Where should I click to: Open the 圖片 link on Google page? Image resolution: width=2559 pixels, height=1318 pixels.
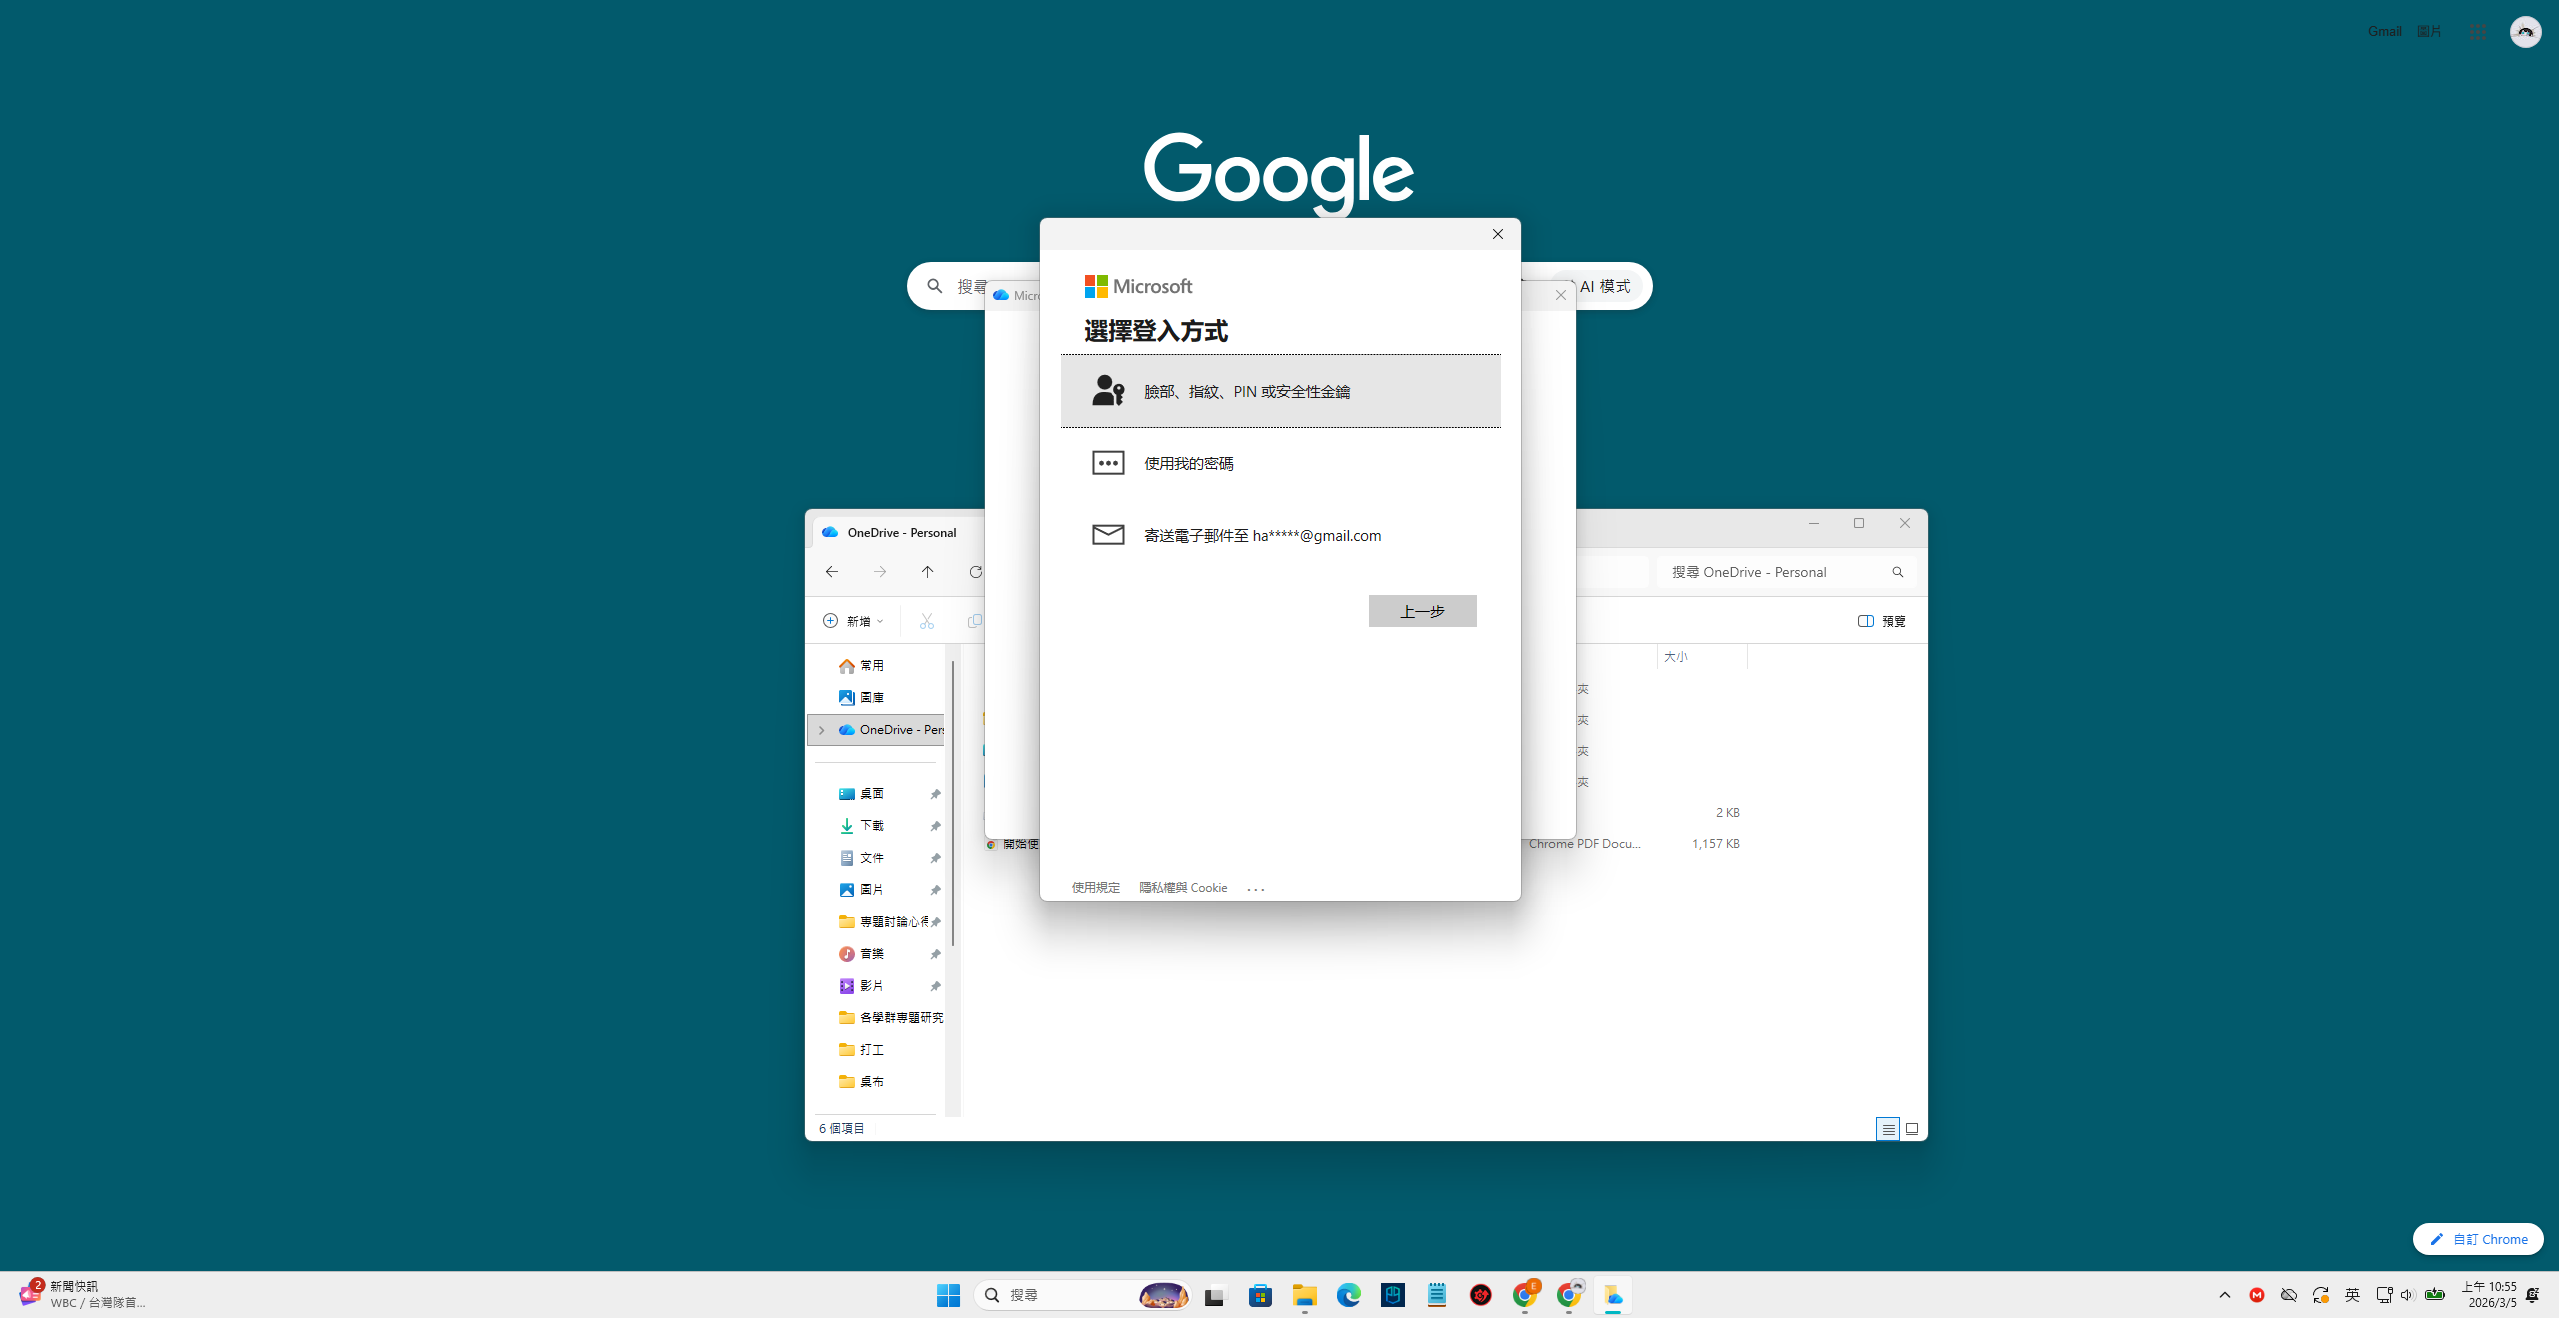coord(2429,31)
